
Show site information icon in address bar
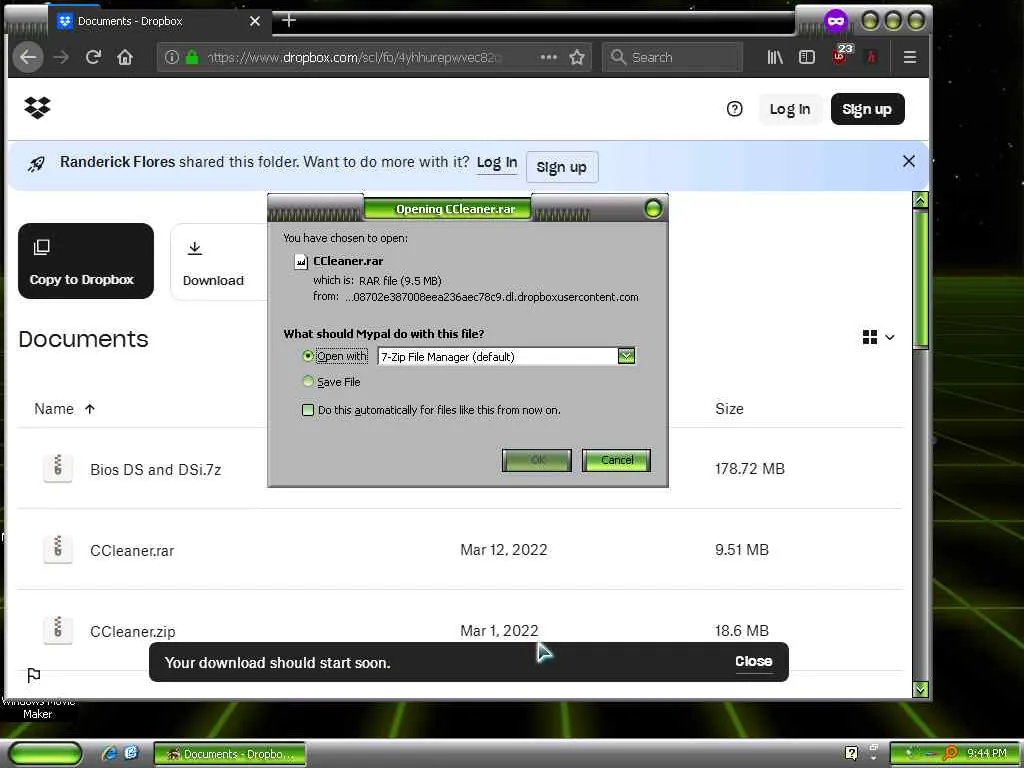coord(172,57)
